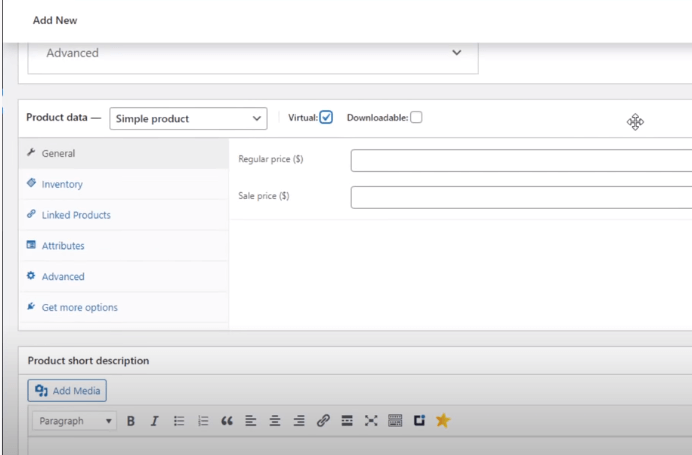
Task: Focus the Sale price input field
Action: [521, 197]
